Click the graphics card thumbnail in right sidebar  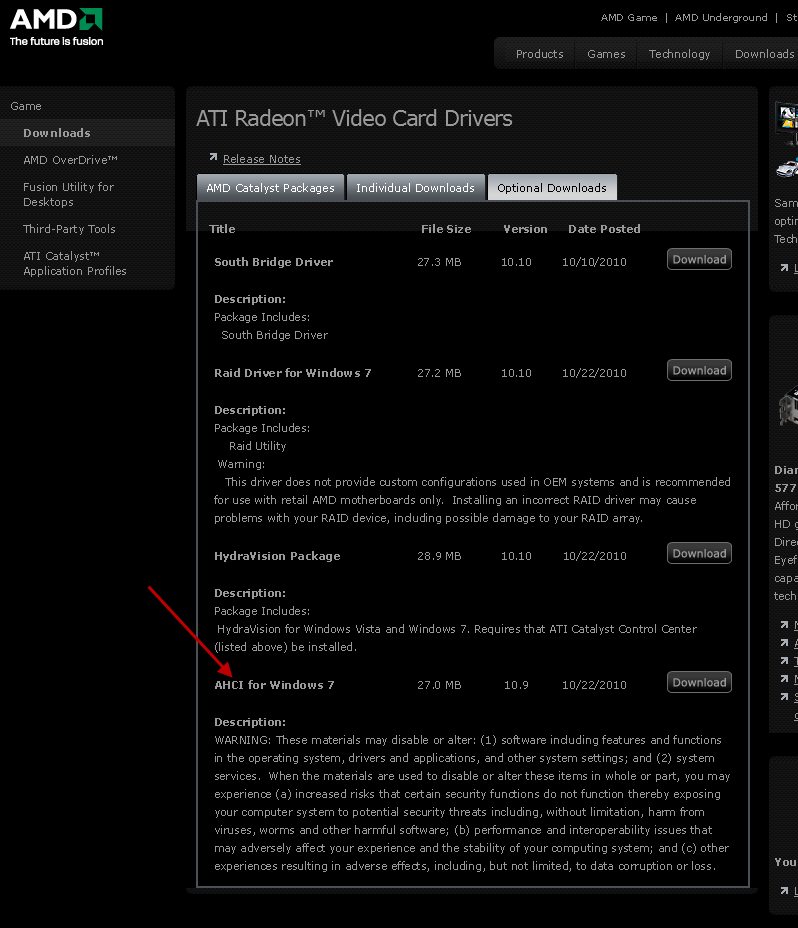point(788,405)
